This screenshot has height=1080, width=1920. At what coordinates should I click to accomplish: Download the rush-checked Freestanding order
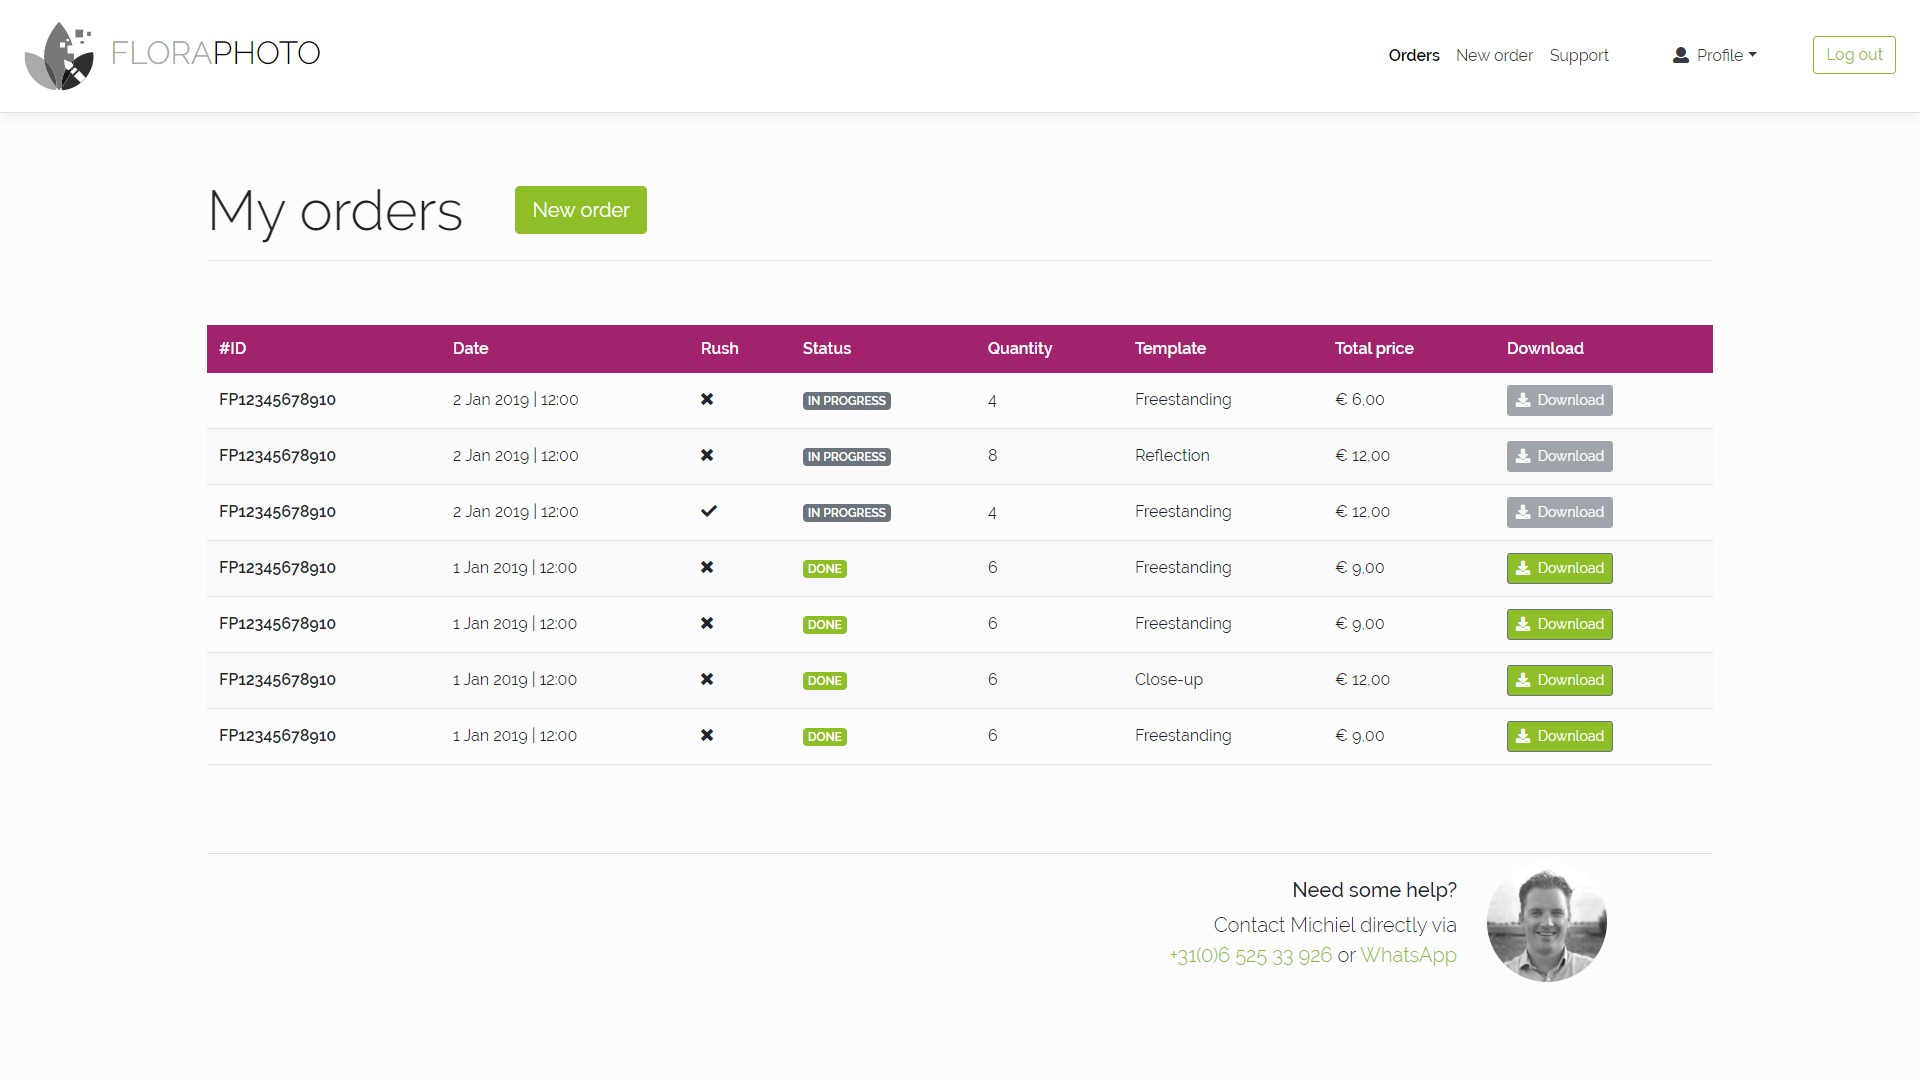(1559, 512)
